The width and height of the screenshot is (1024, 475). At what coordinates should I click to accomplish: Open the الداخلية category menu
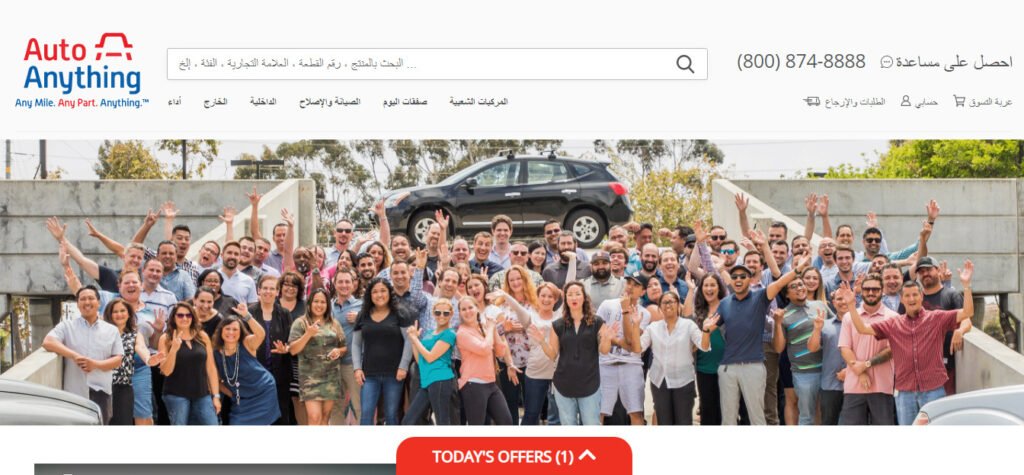pos(263,102)
